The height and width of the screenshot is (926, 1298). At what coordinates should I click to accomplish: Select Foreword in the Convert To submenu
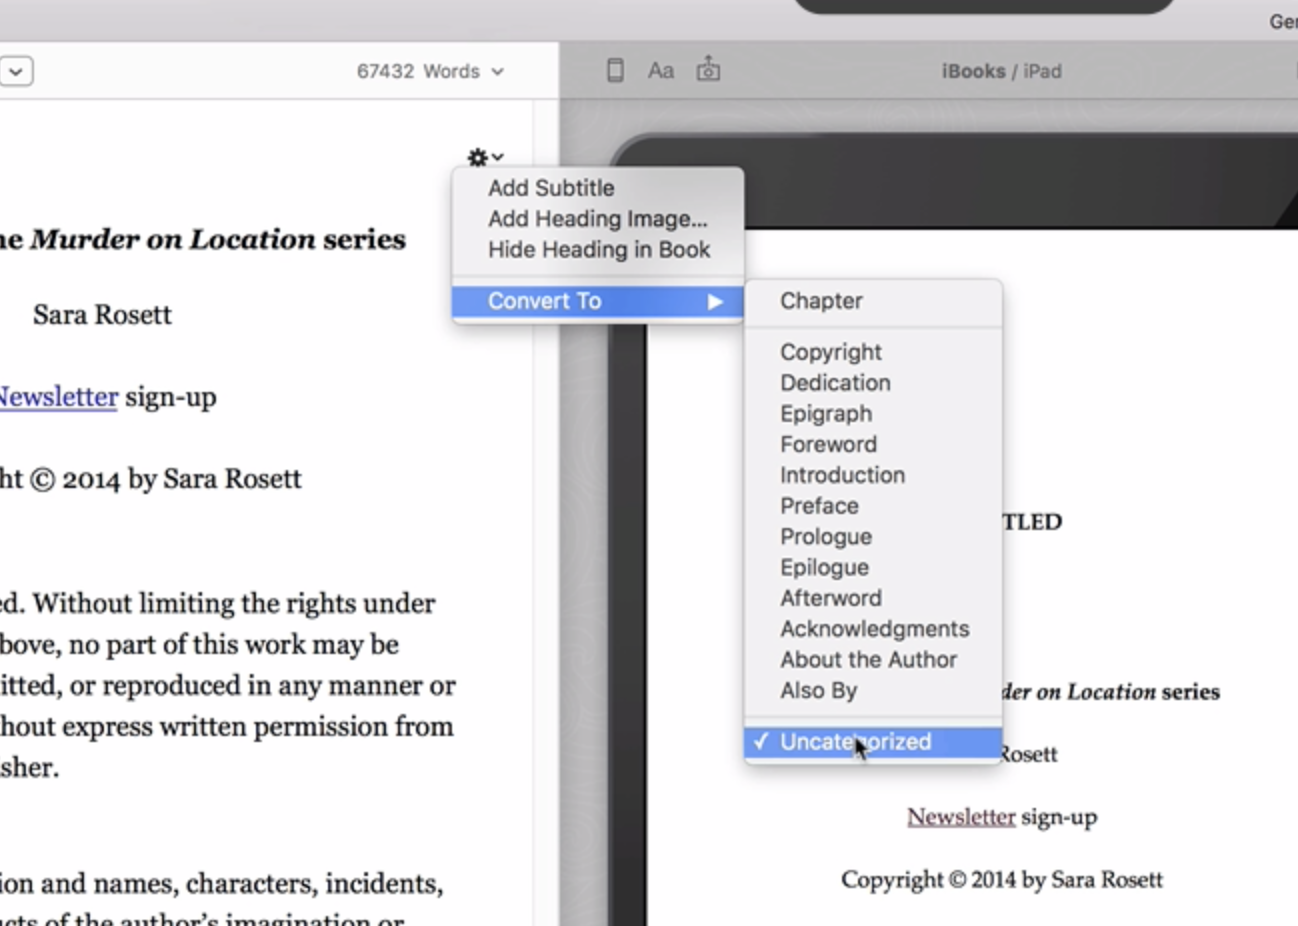pyautogui.click(x=873, y=445)
